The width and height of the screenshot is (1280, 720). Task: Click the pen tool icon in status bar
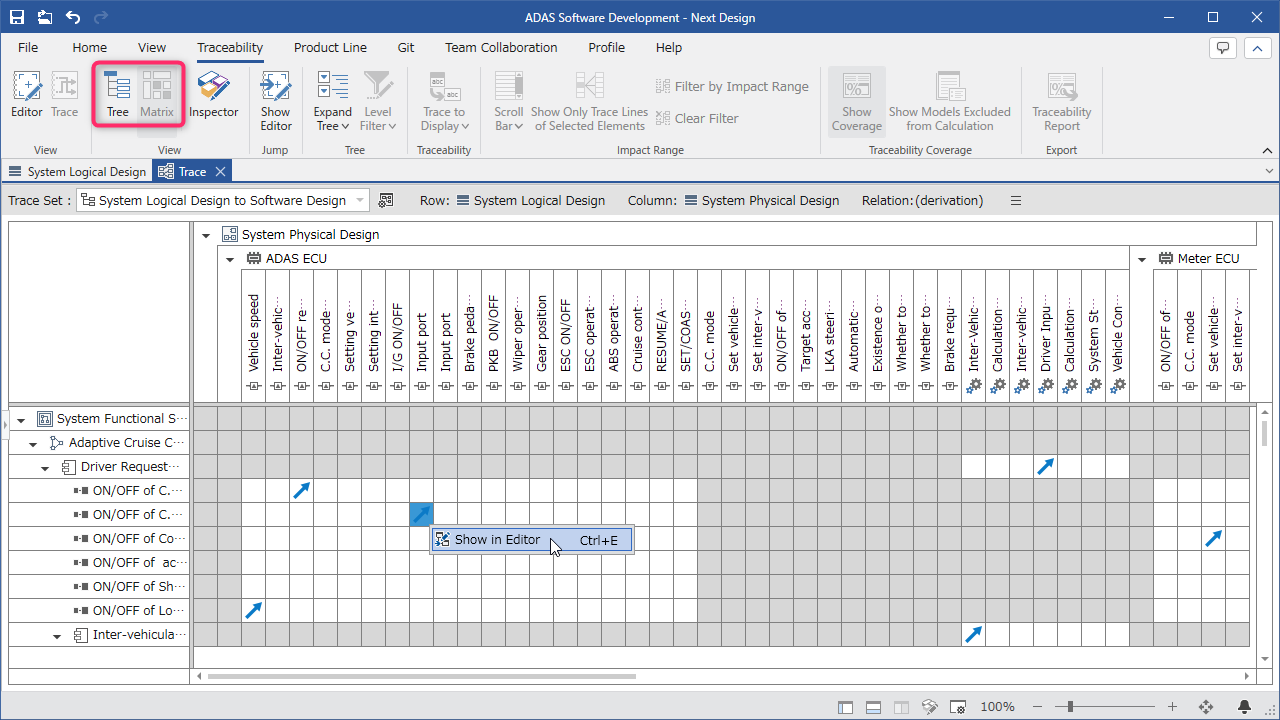click(x=929, y=707)
